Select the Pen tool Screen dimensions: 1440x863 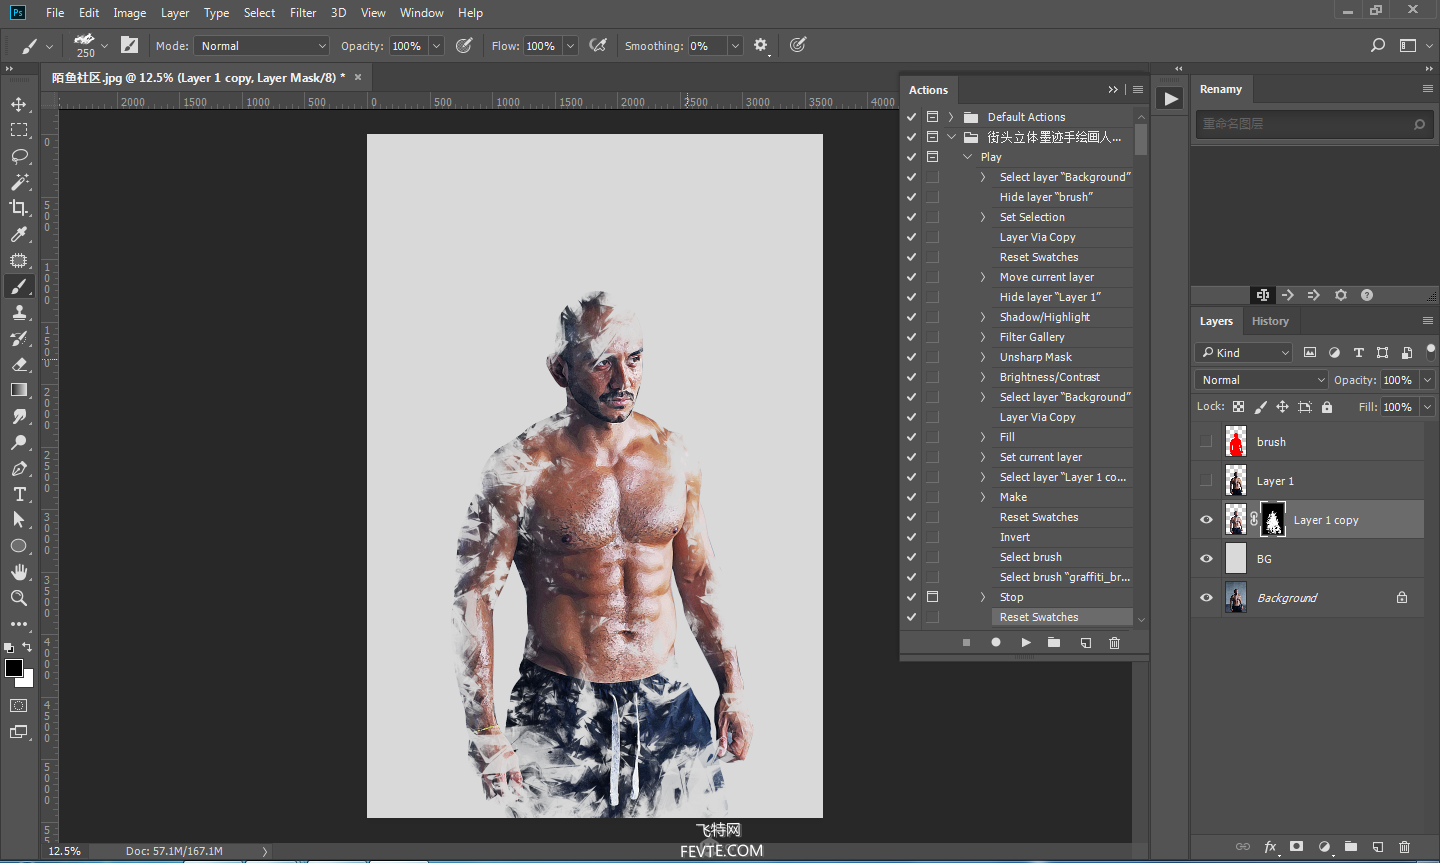click(19, 468)
